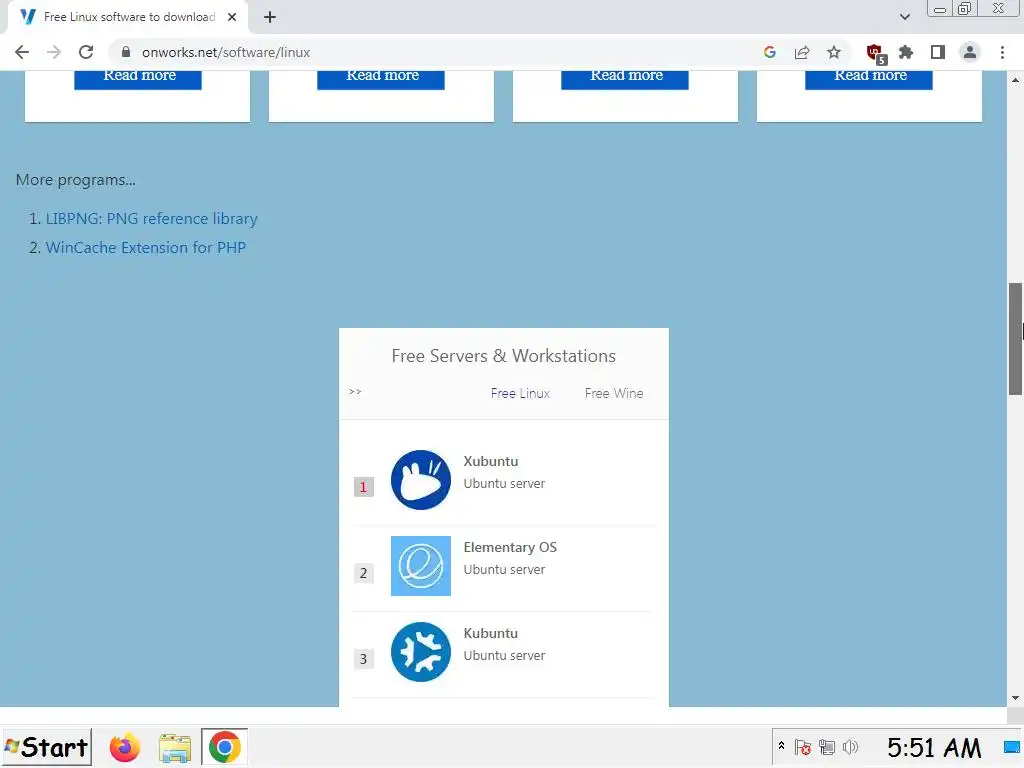Reload the onworks.net page
Image resolution: width=1024 pixels, height=768 pixels.
[86, 52]
